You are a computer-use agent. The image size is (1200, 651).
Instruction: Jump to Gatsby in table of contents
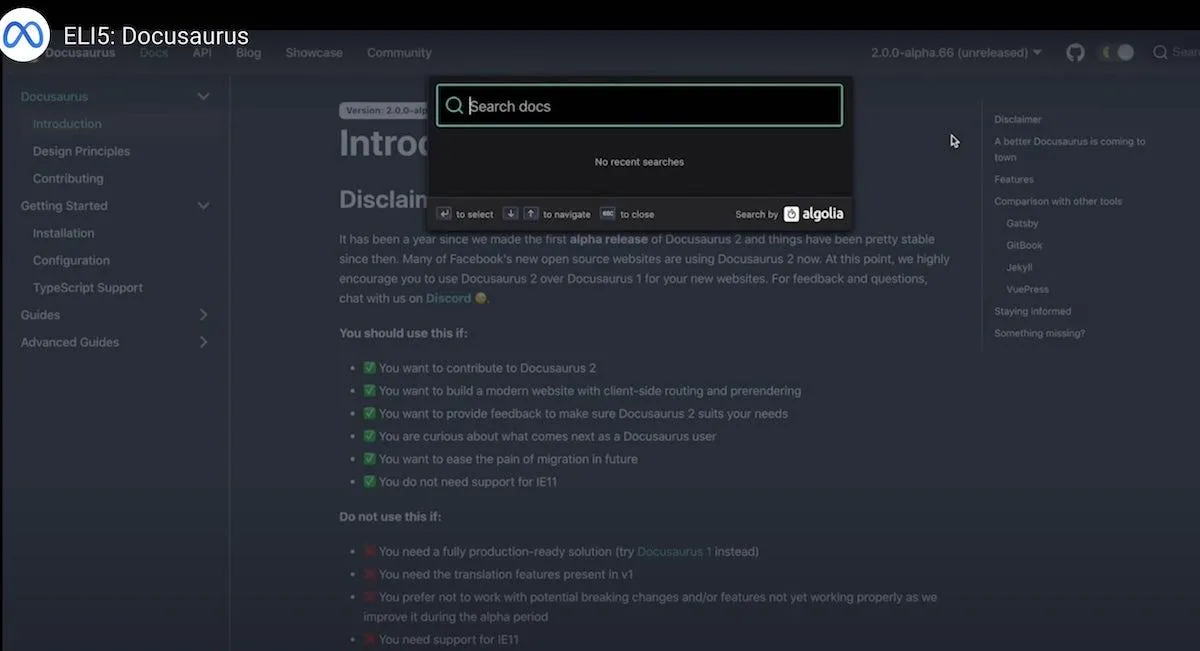(x=1022, y=224)
